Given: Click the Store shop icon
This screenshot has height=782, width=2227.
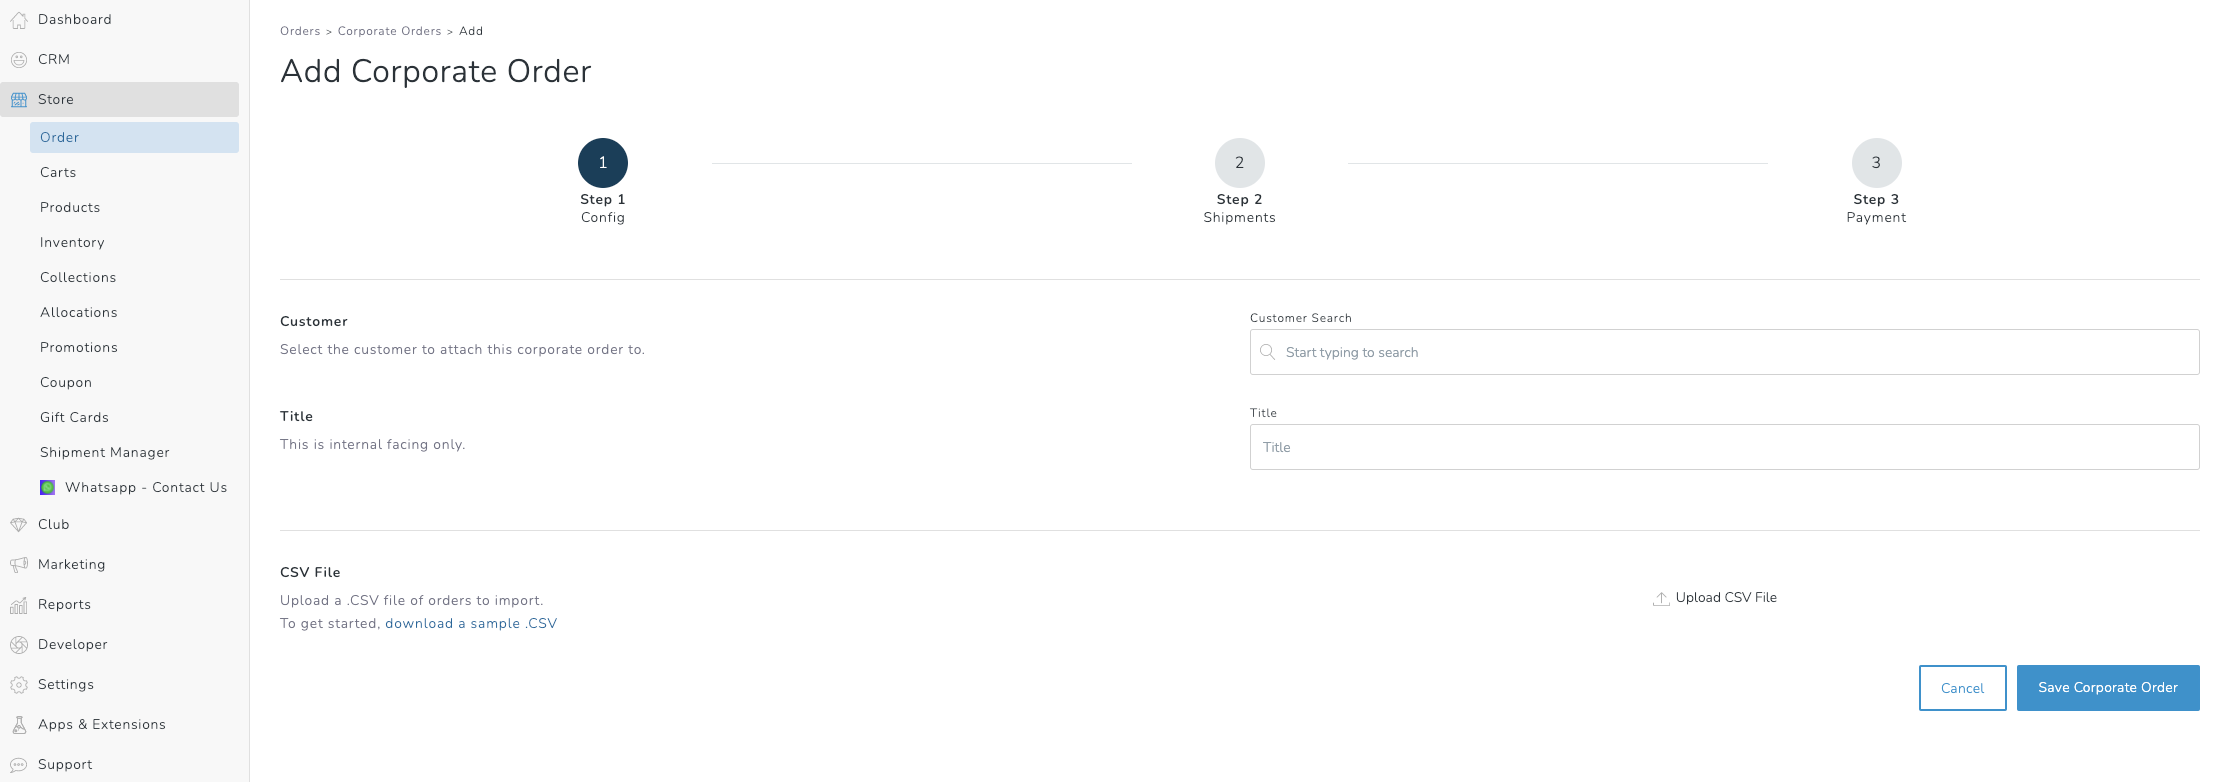Looking at the screenshot, I should [x=19, y=100].
